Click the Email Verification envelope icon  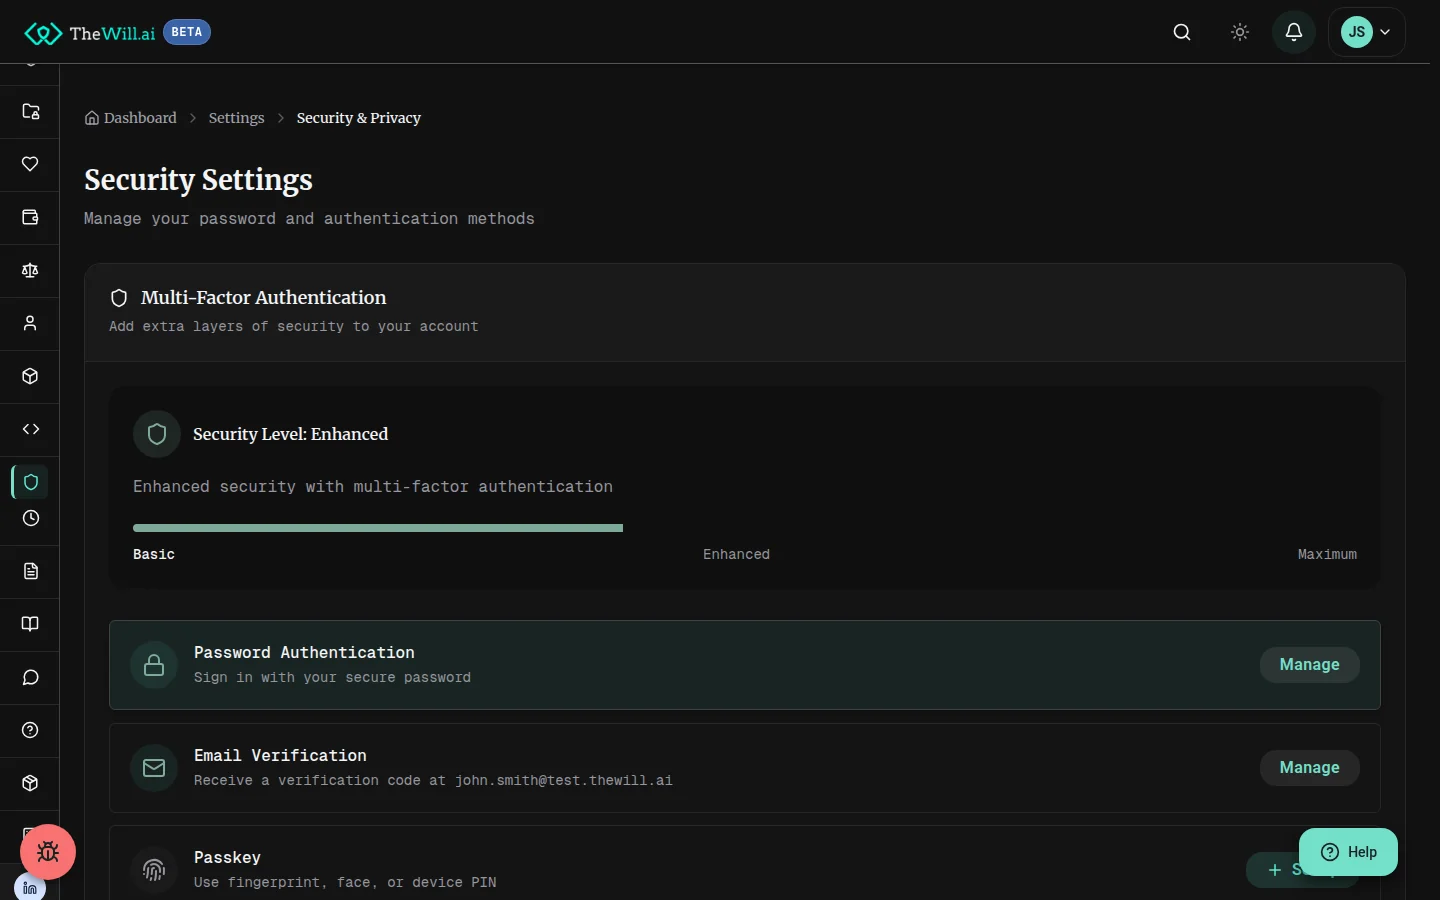(154, 768)
